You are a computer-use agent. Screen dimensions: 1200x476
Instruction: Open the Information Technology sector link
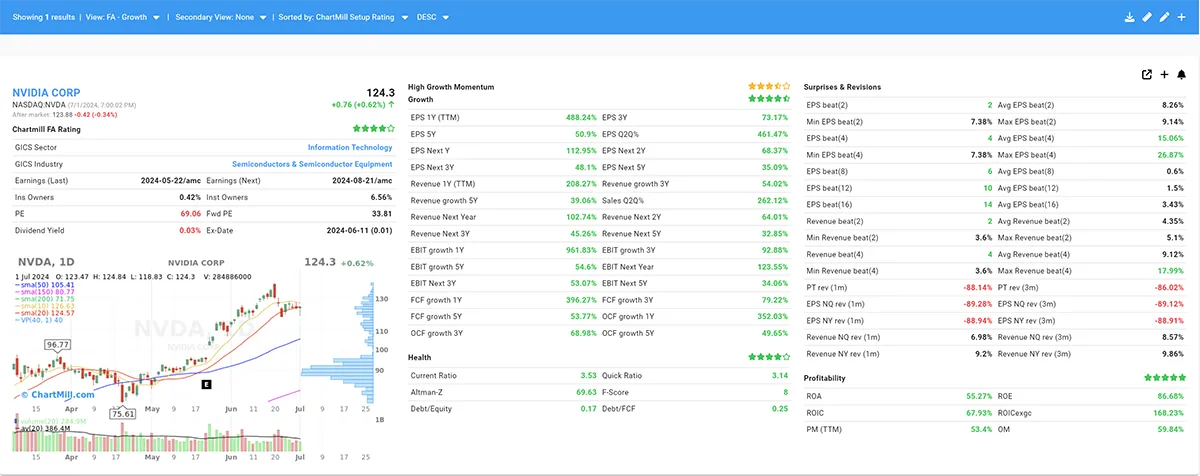350,147
